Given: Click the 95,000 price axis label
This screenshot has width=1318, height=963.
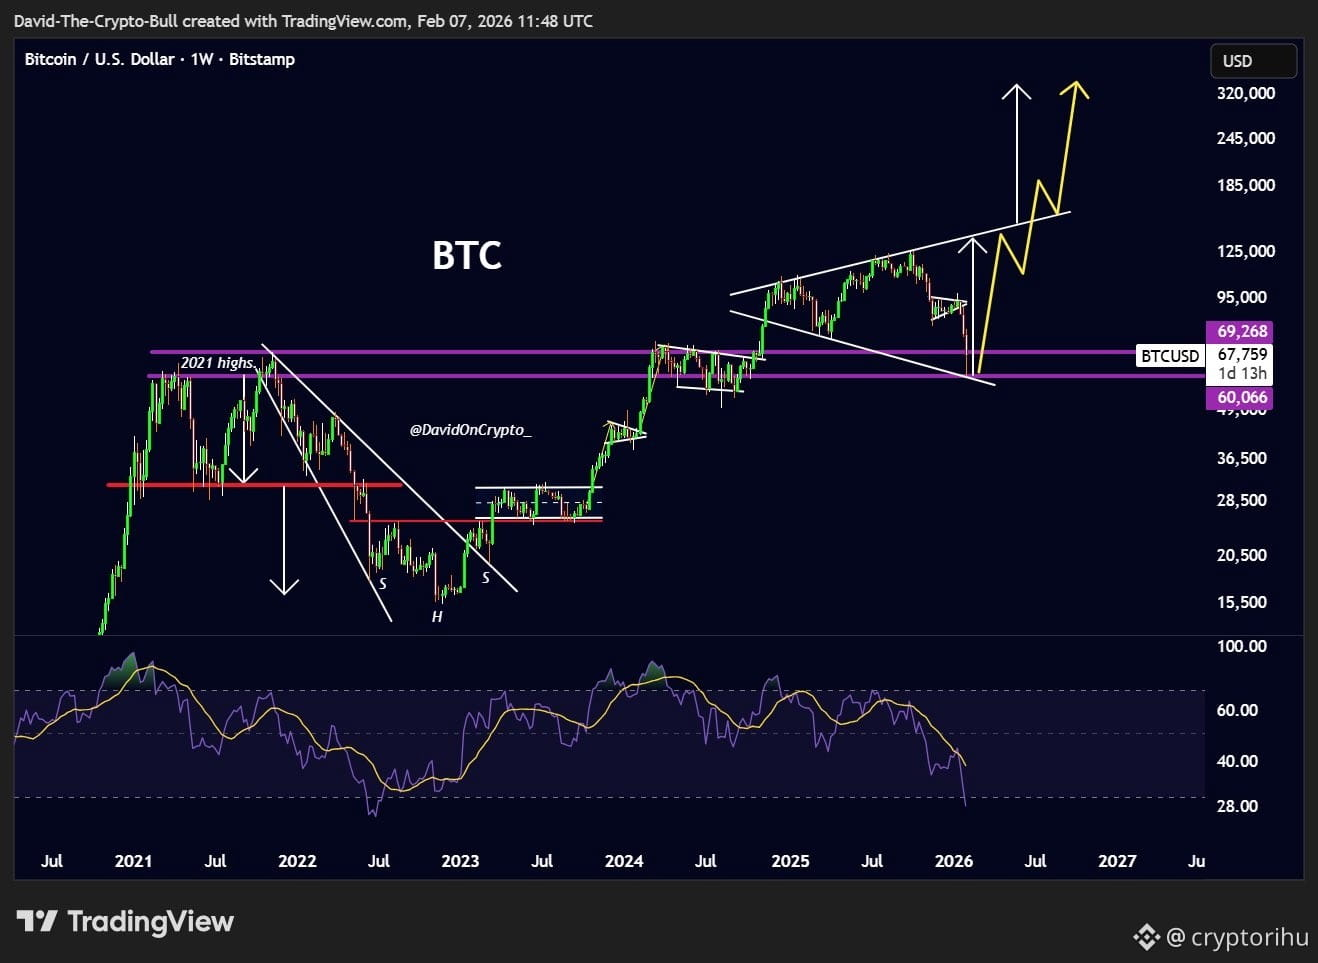Looking at the screenshot, I should pos(1242,297).
